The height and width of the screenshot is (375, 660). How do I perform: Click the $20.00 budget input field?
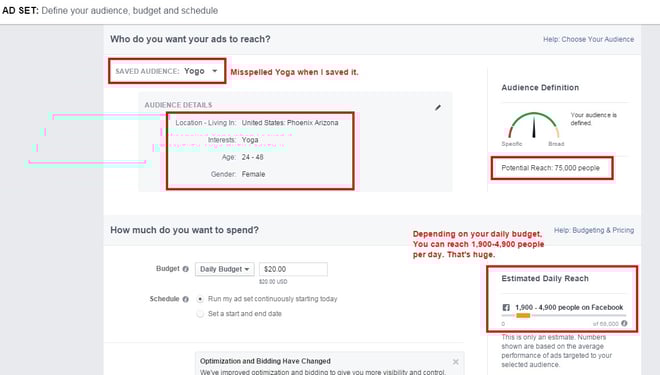point(293,269)
